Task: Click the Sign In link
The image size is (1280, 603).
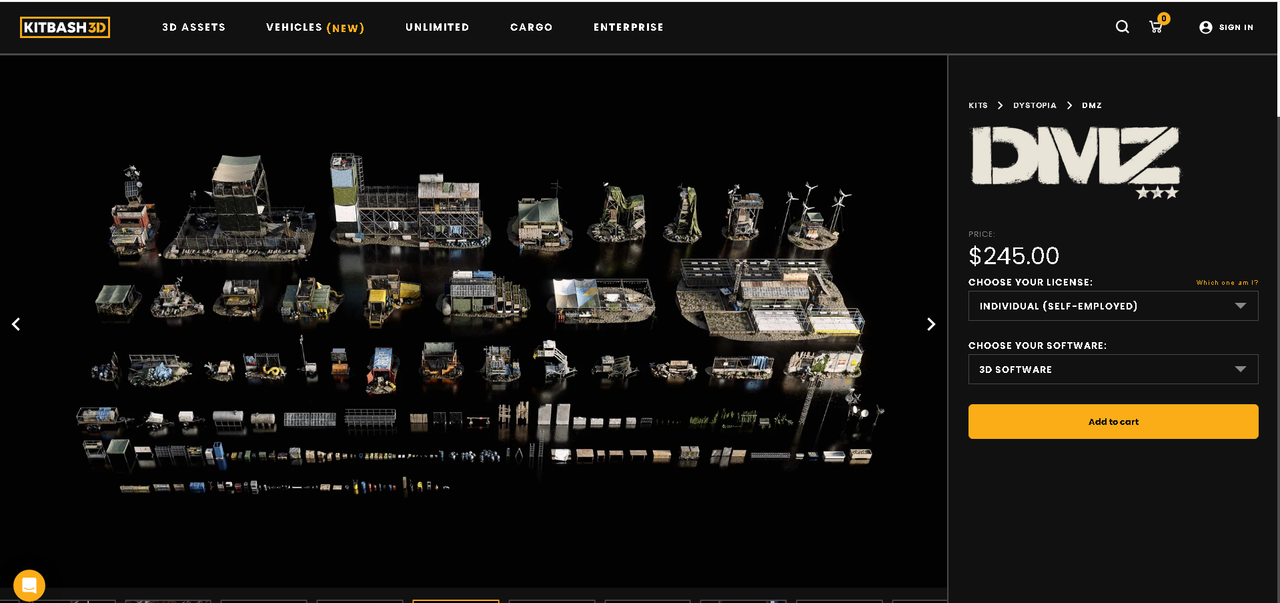Action: tap(1236, 27)
